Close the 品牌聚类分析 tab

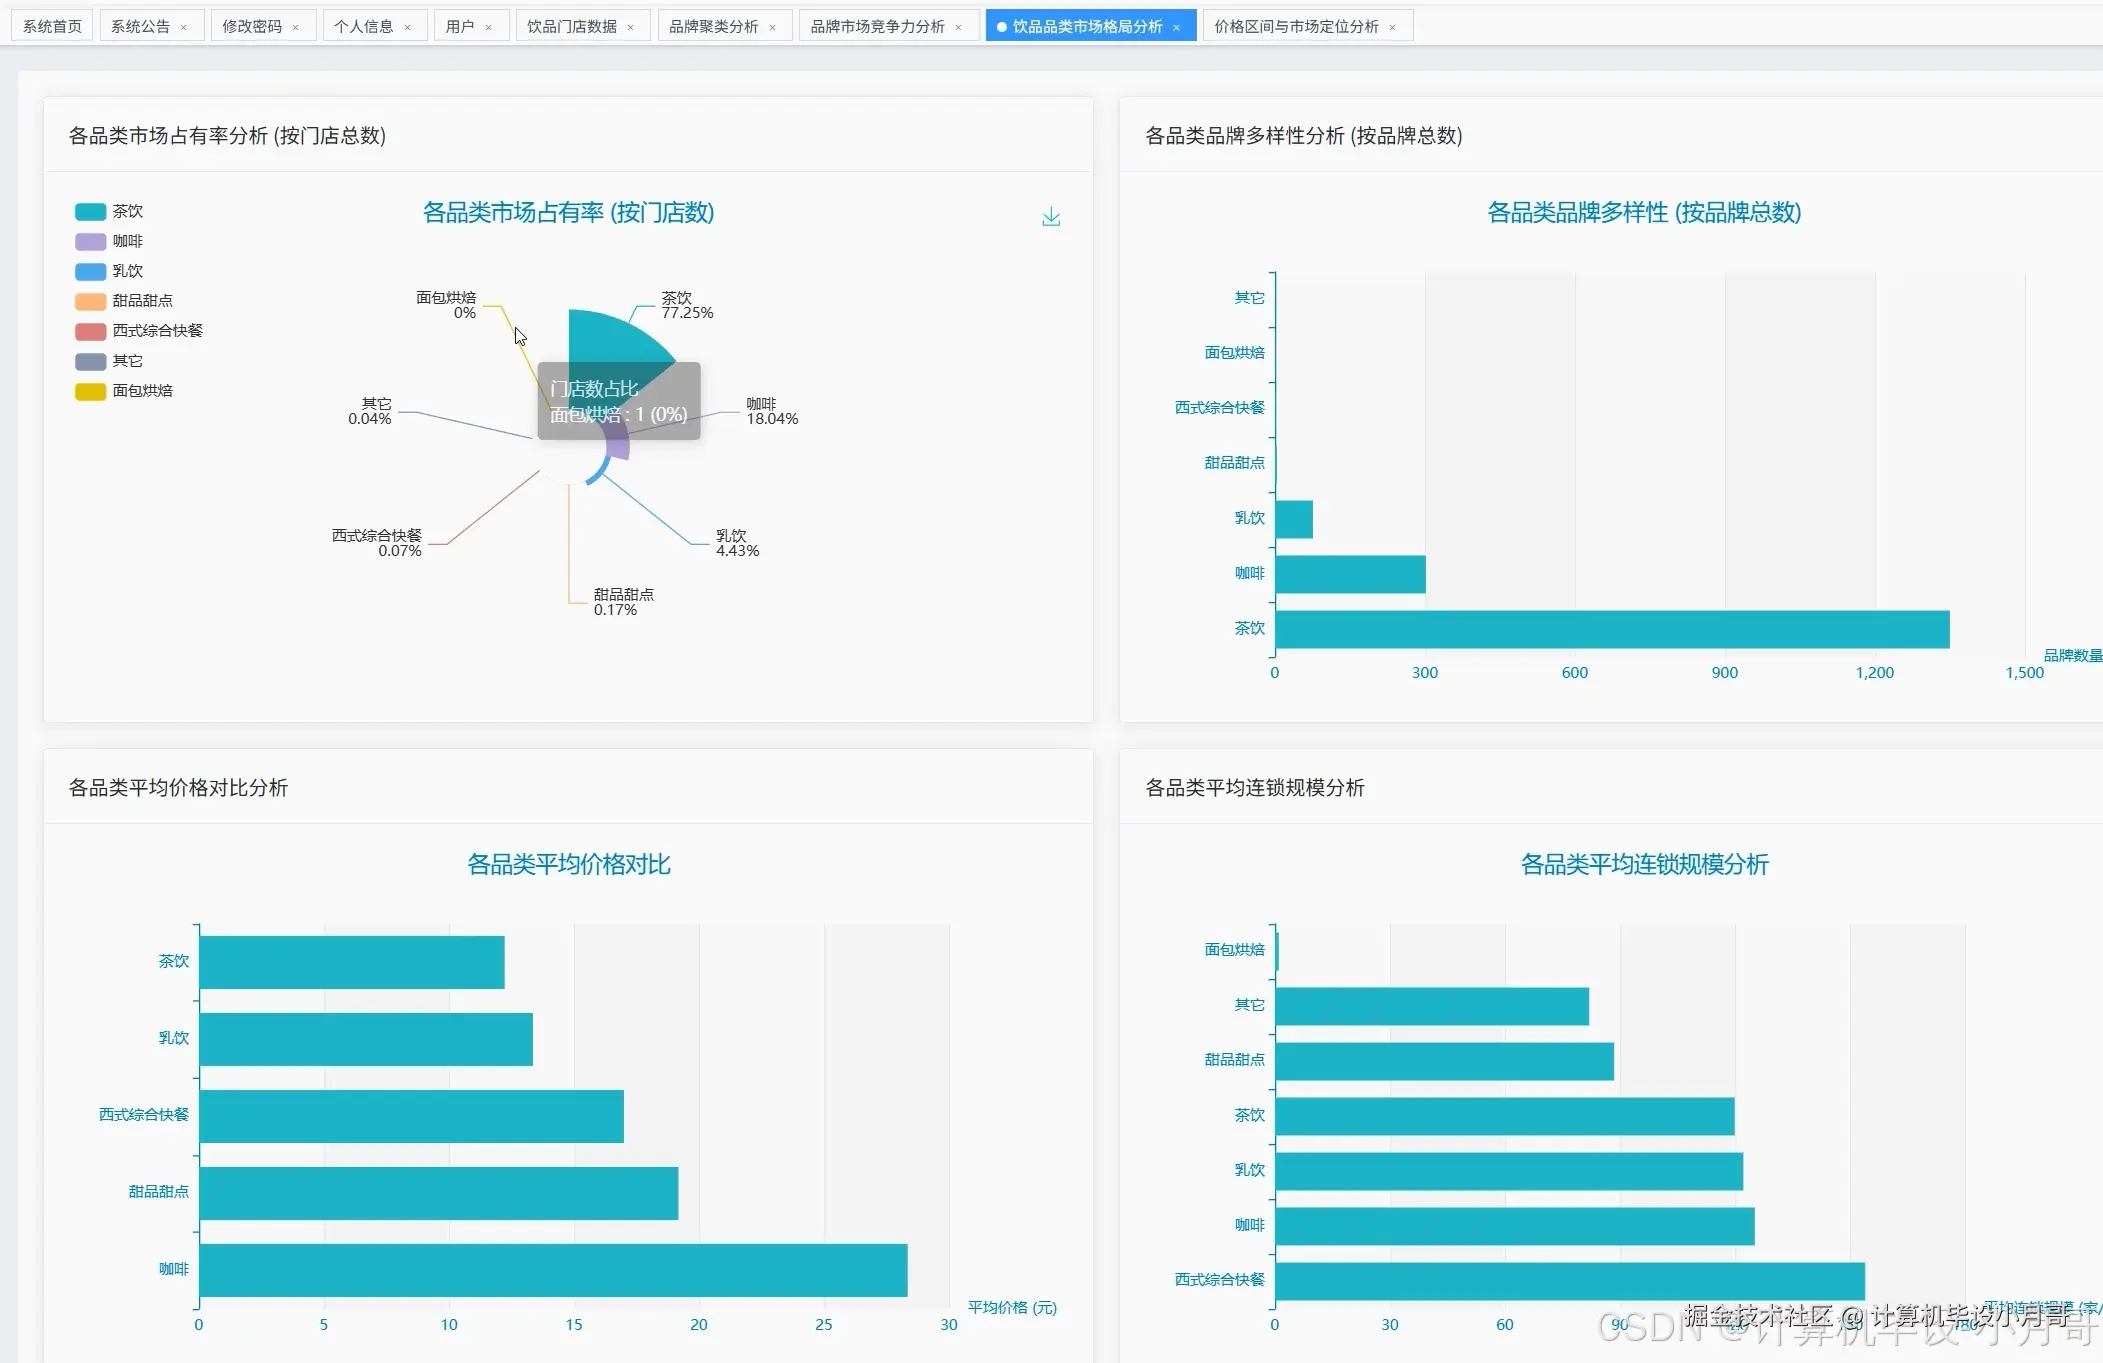(773, 28)
